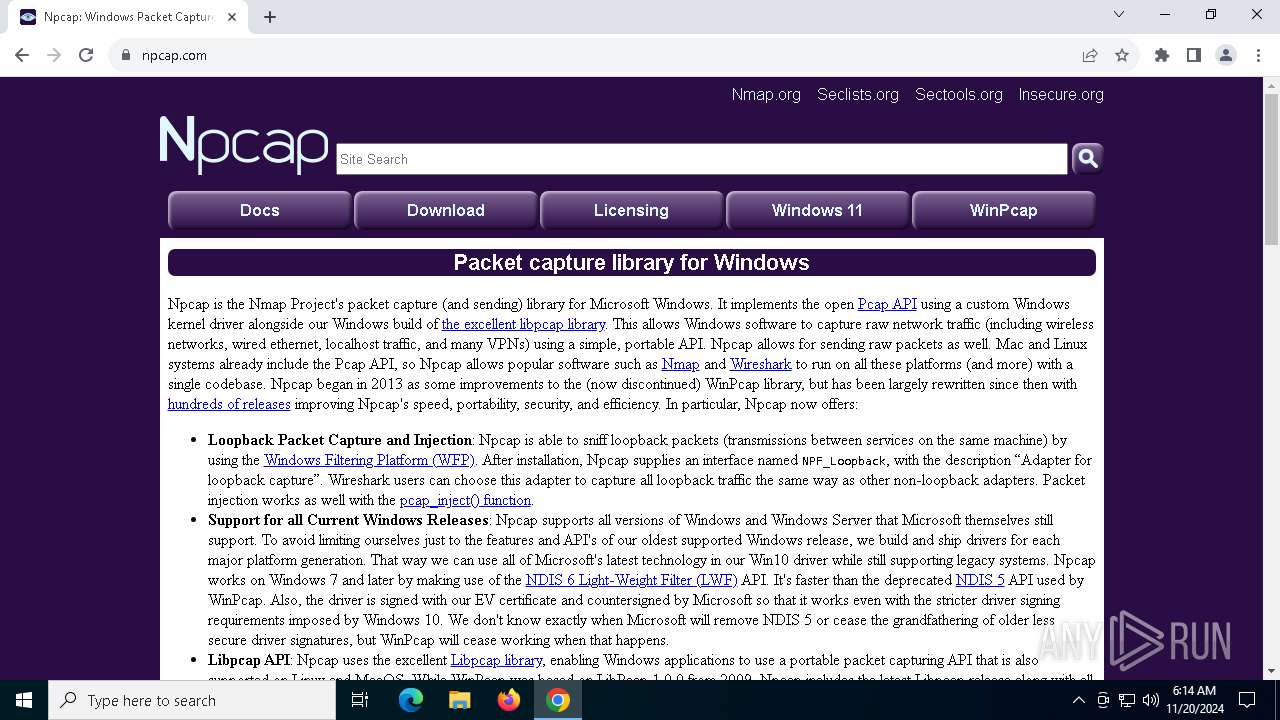Visit the Nmap.org link

point(766,94)
